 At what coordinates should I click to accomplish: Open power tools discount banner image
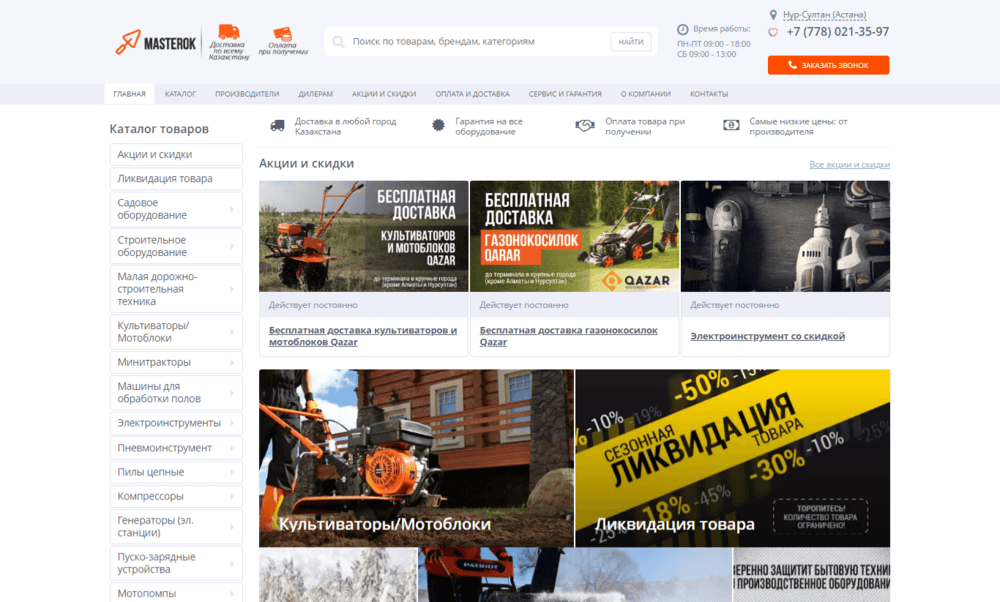785,237
